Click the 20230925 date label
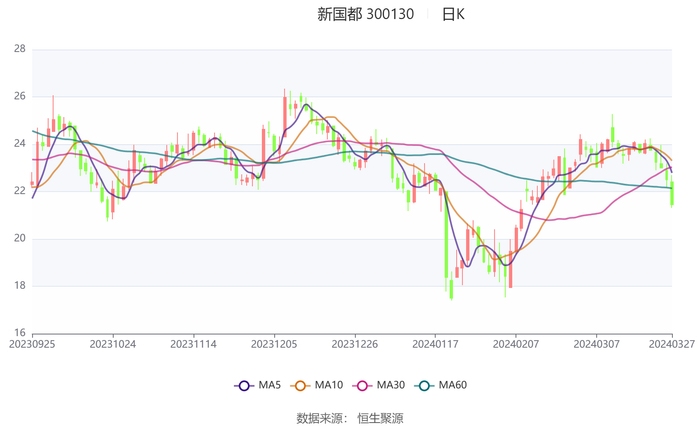 click(x=32, y=344)
